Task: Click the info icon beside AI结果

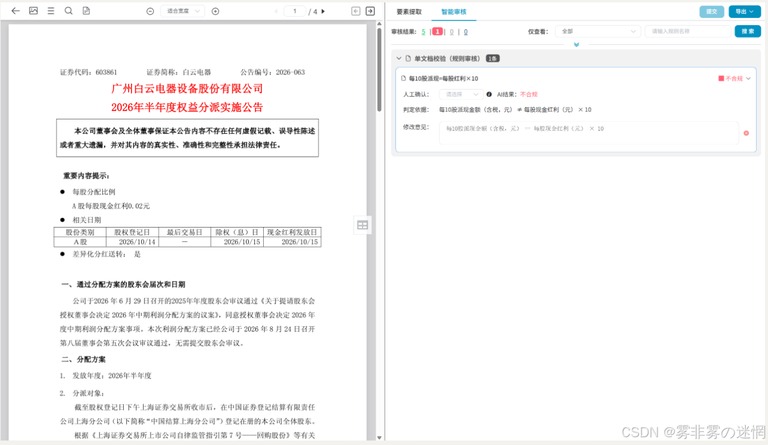Action: (489, 94)
